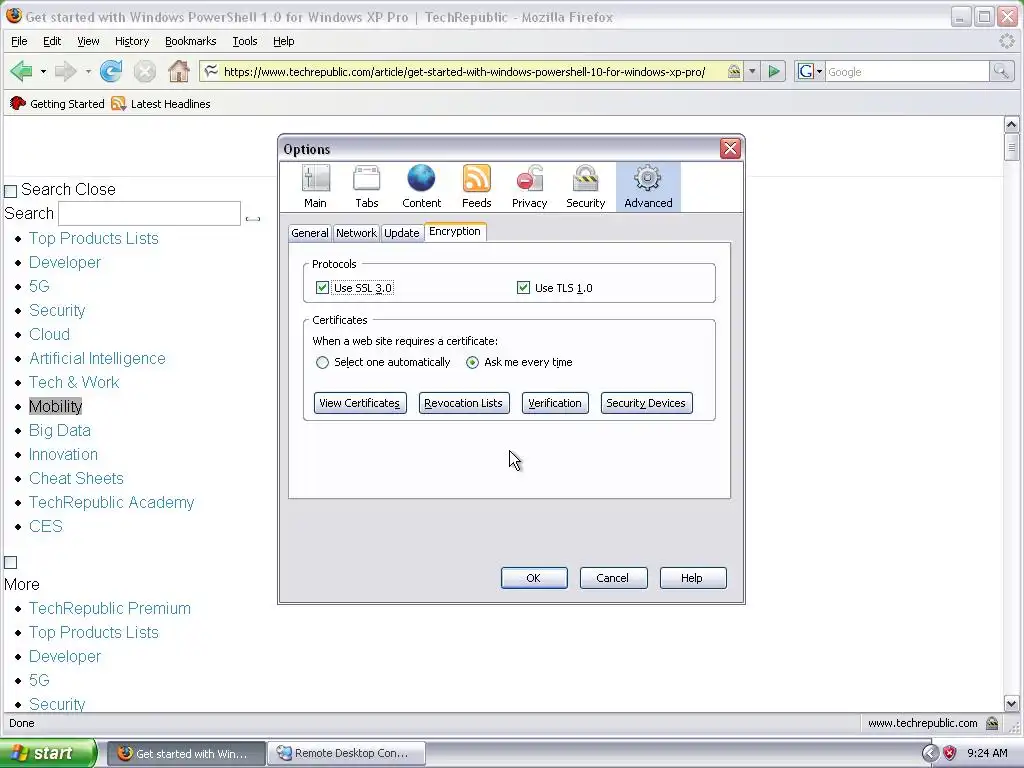The height and width of the screenshot is (768, 1024).
Task: Open the View menu
Action: tap(88, 41)
